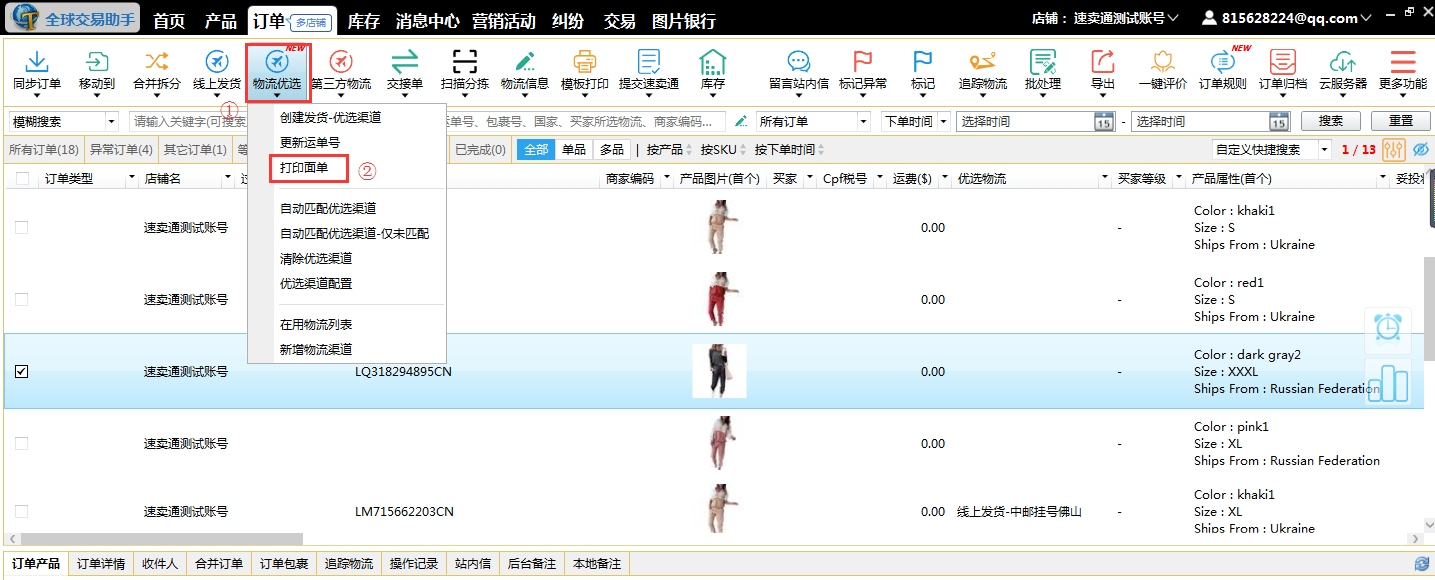This screenshot has width=1435, height=580.
Task: Open the 异常订单(4) tab
Action: pos(121,150)
